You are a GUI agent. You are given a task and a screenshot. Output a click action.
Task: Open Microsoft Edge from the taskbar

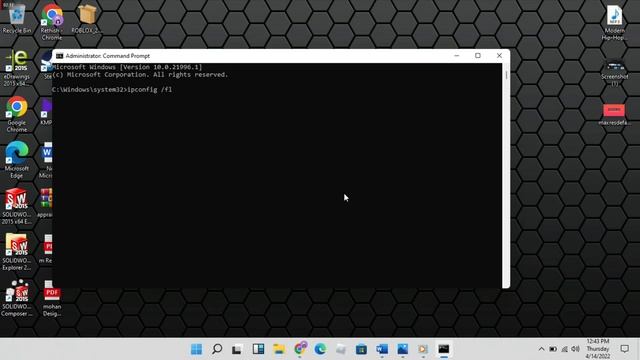(x=320, y=349)
